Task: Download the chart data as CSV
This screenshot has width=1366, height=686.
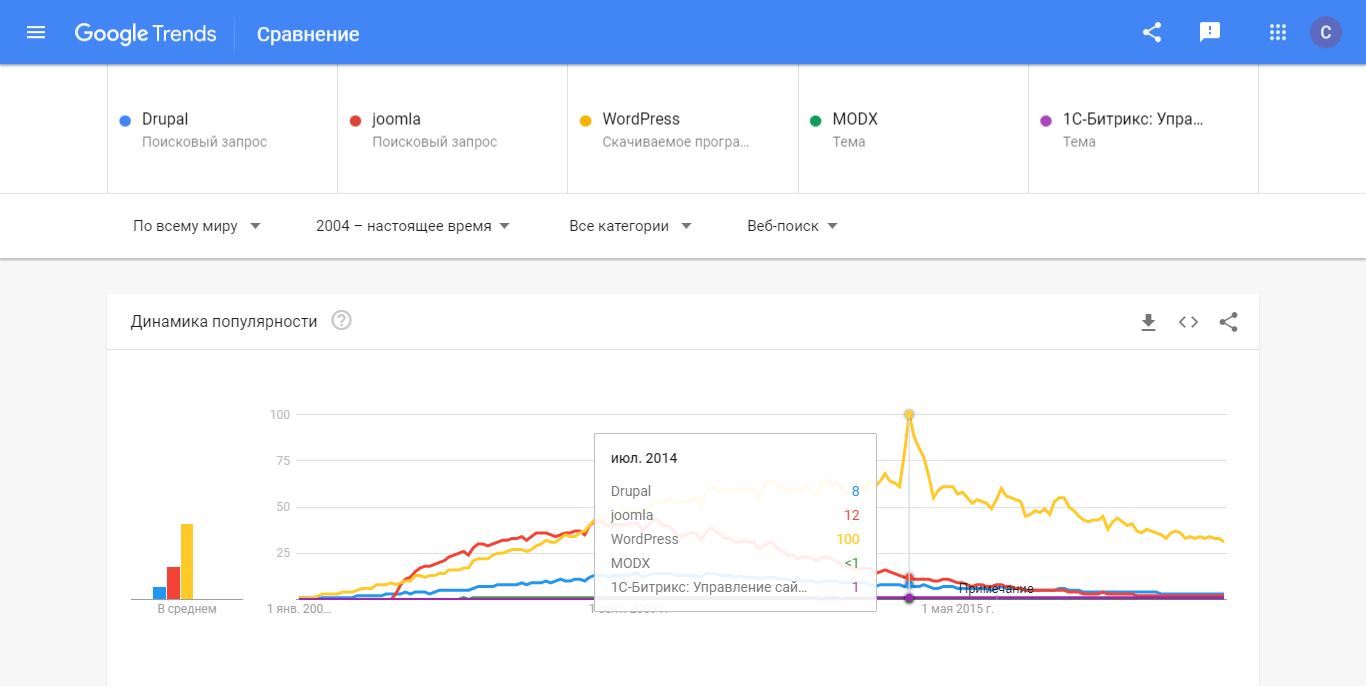Action: pyautogui.click(x=1148, y=322)
